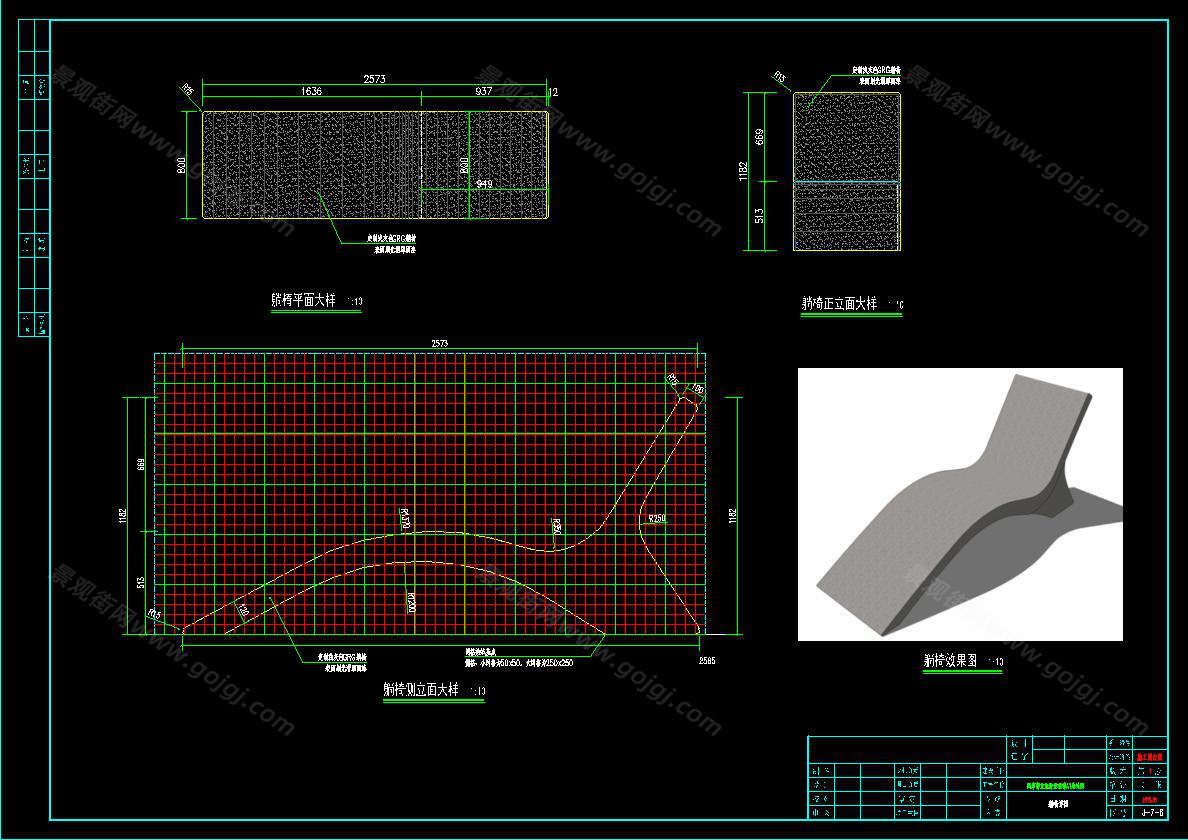The image size is (1188, 840).
Task: Click the 2565 dimension at grid bottom right
Action: coord(708,661)
